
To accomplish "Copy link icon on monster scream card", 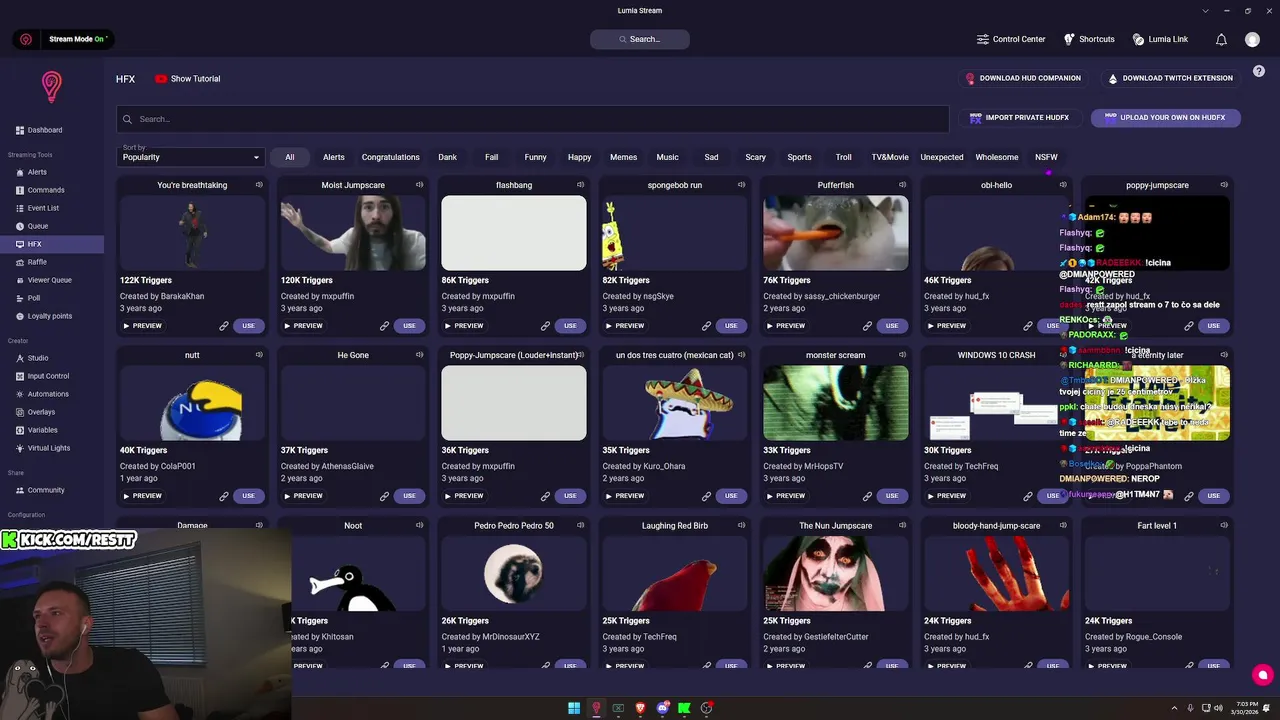I will click(x=867, y=496).
